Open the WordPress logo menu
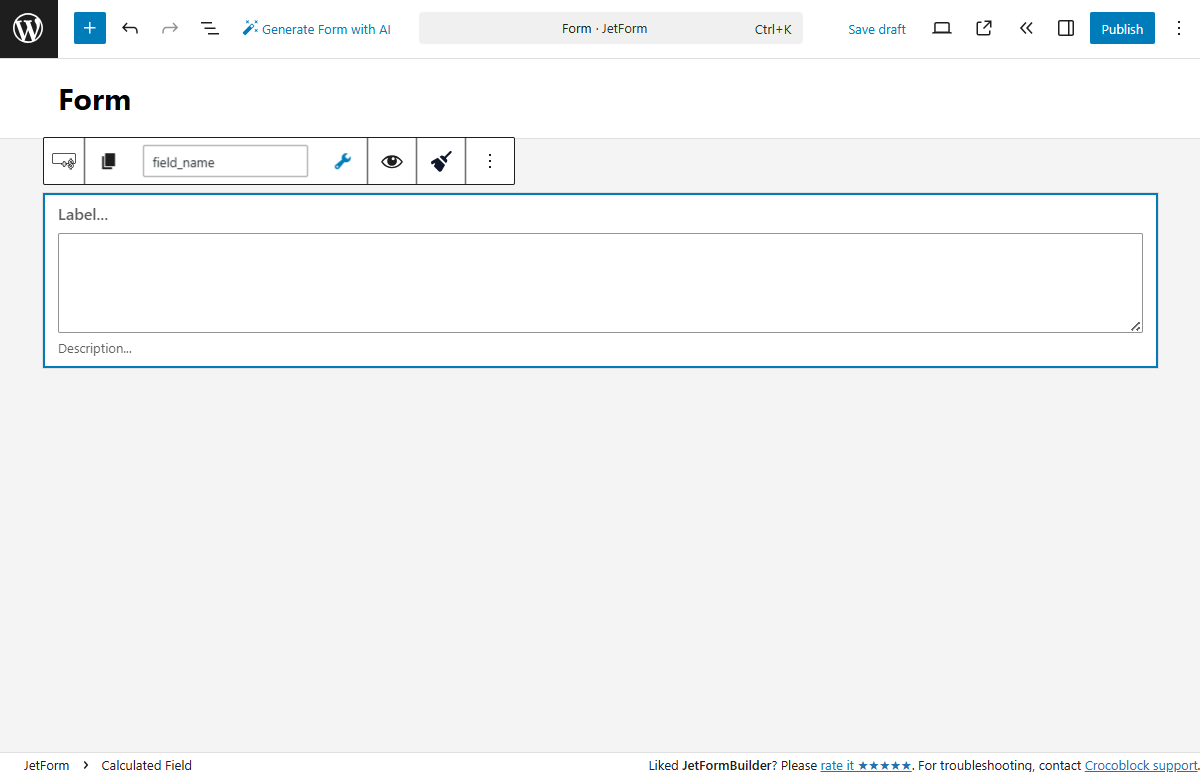1200x772 pixels. click(x=28, y=29)
